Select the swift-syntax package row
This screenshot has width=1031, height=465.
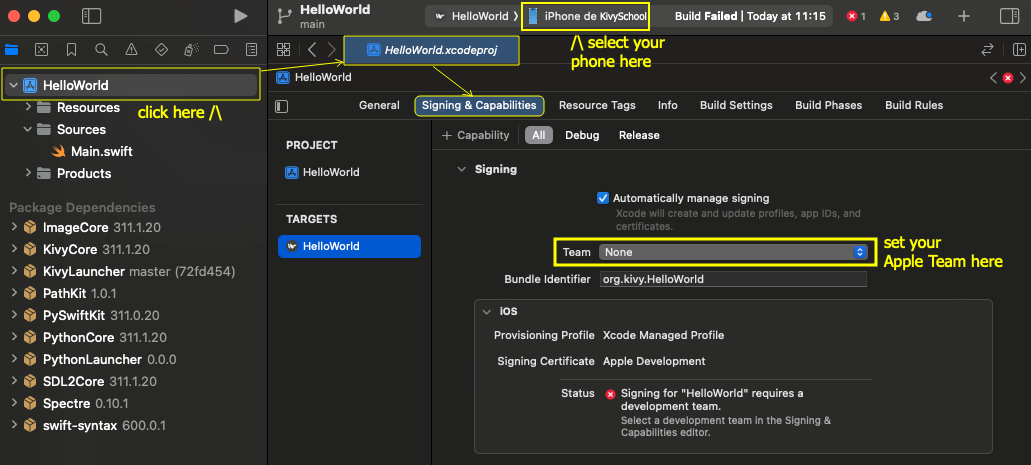pyautogui.click(x=132, y=426)
